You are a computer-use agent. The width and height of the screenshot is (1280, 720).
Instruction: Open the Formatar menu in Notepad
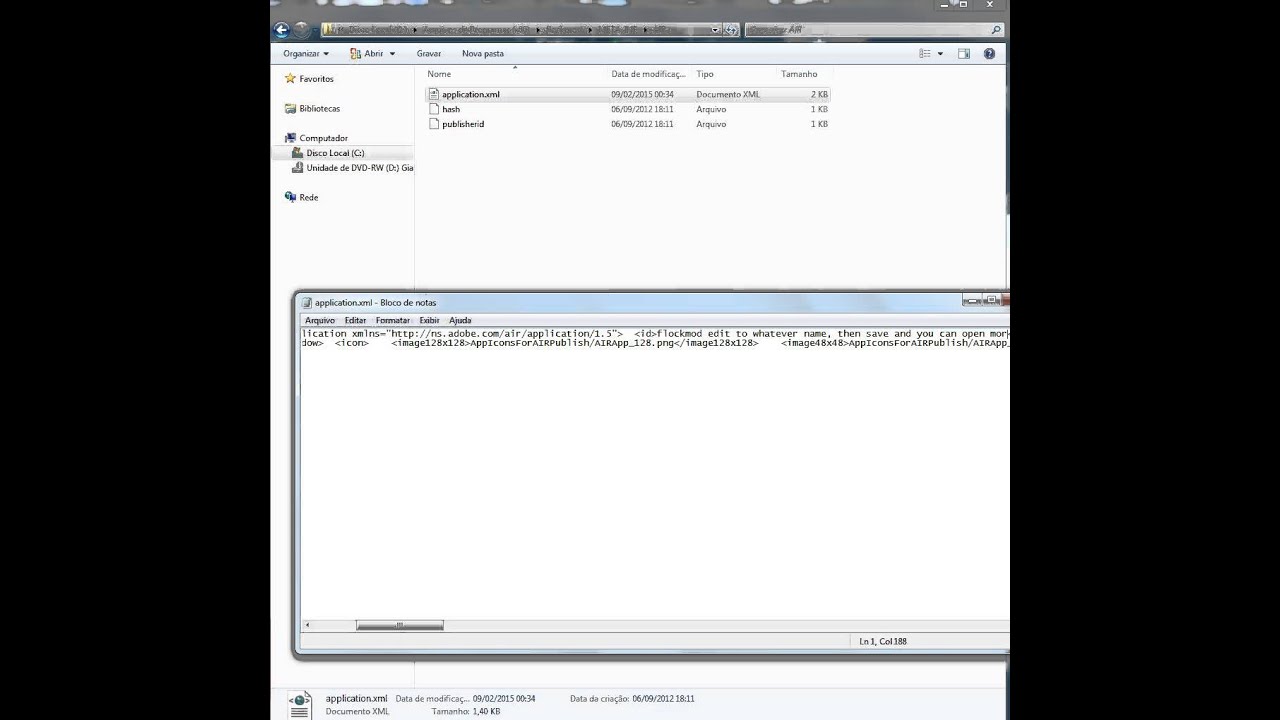393,320
